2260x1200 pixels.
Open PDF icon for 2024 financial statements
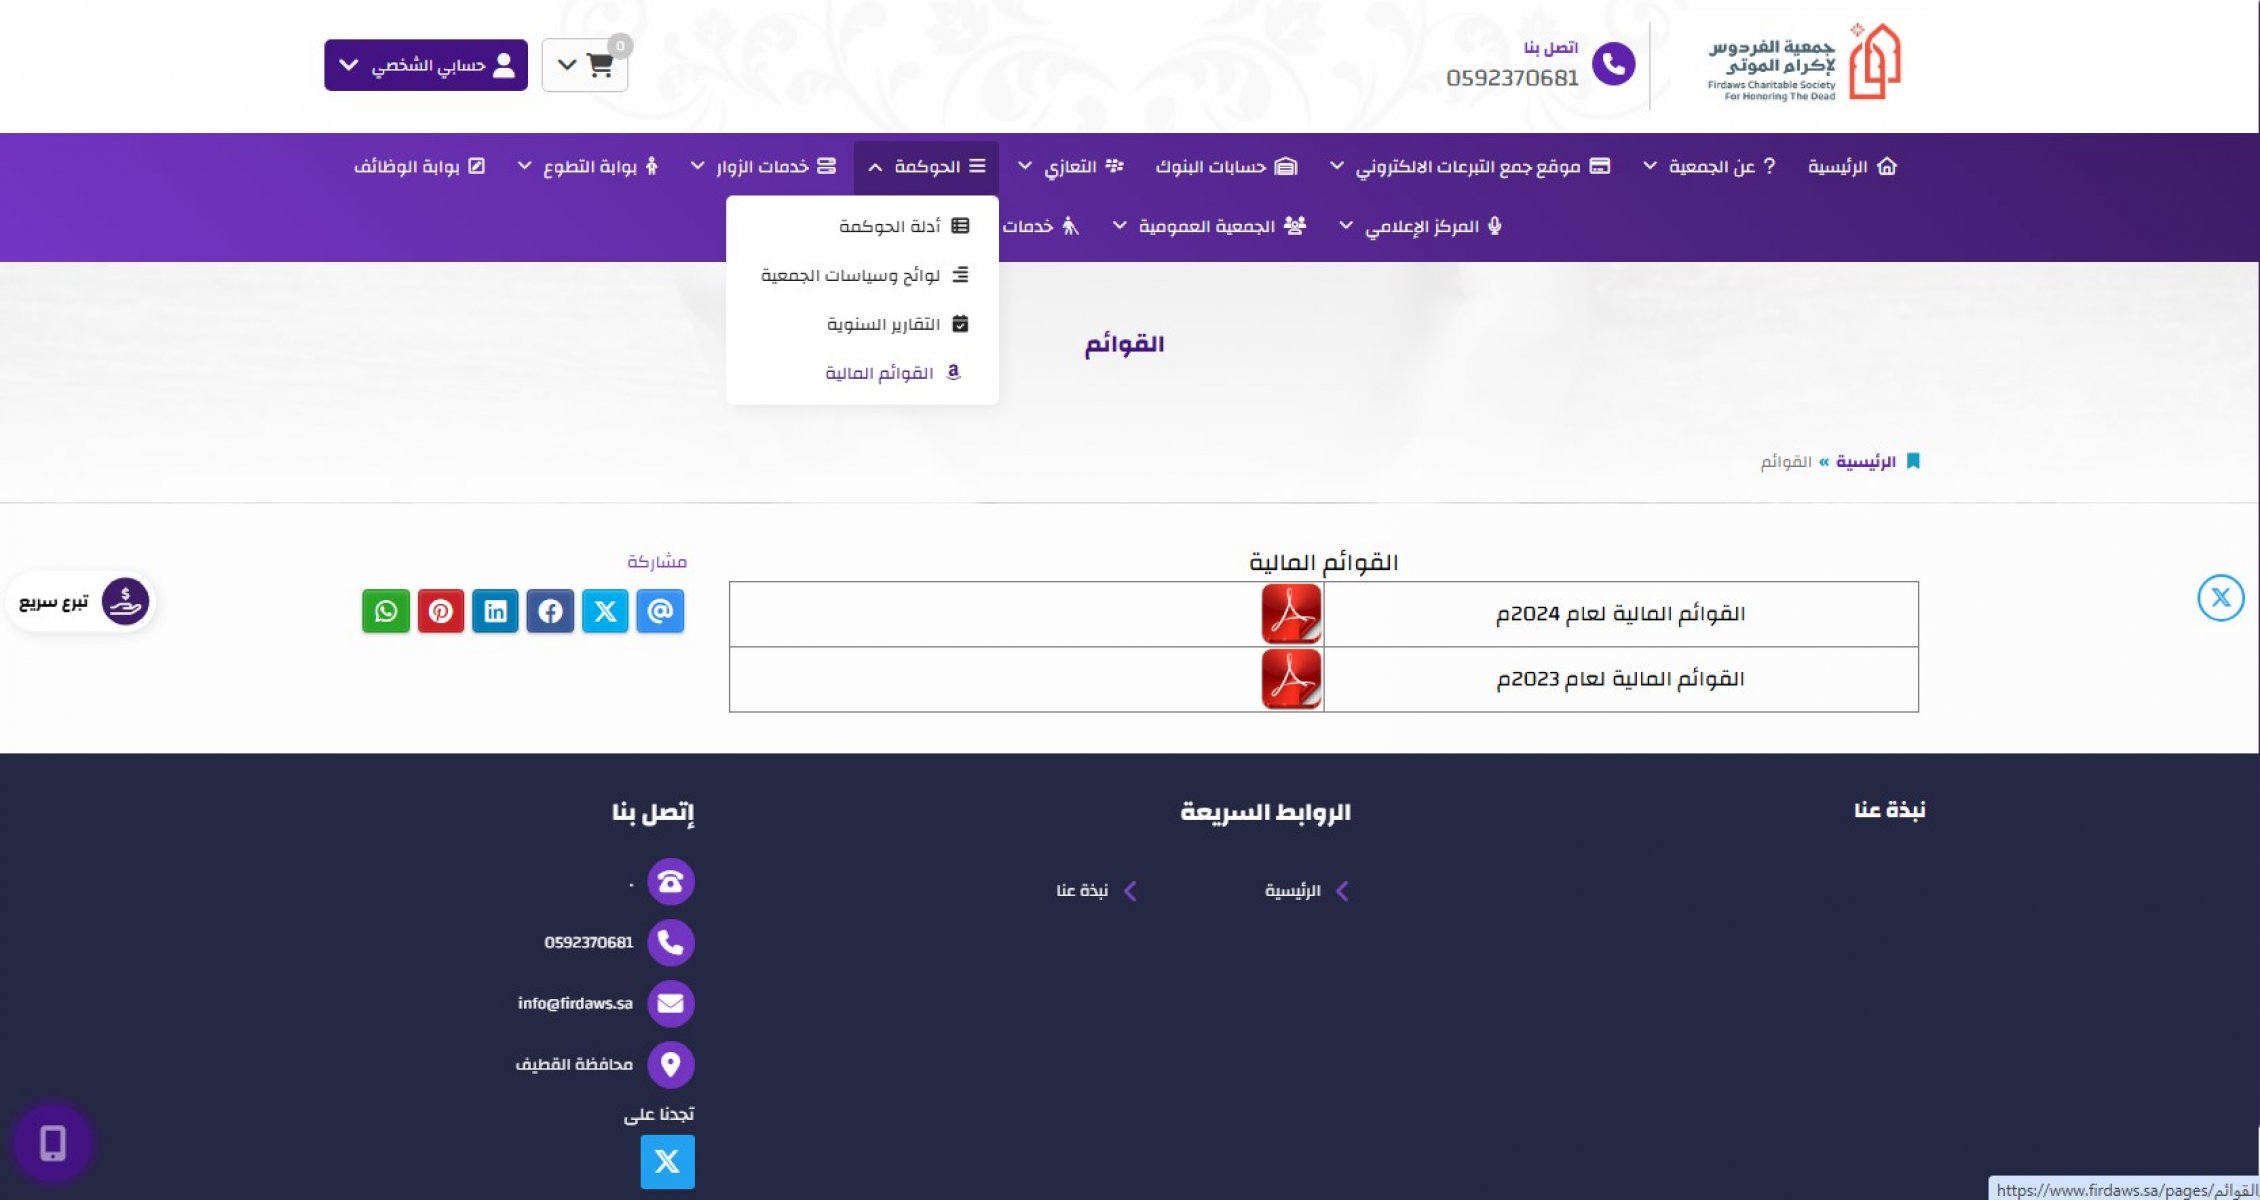point(1291,614)
